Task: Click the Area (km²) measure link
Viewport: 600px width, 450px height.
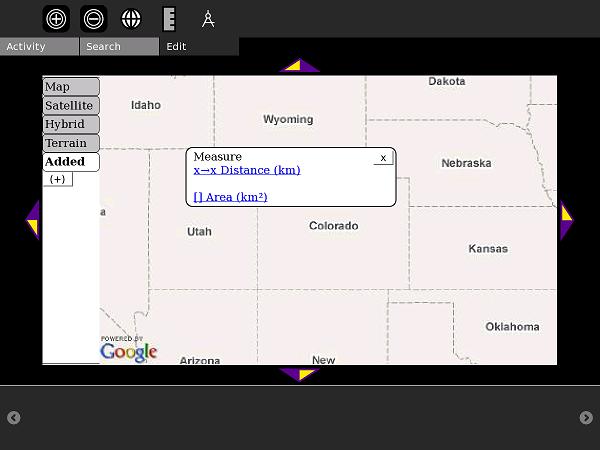Action: [x=230, y=197]
